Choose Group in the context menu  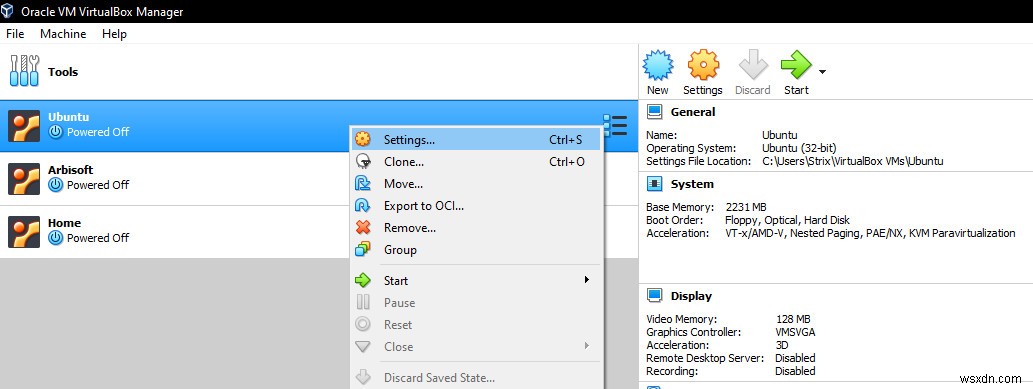click(x=476, y=250)
